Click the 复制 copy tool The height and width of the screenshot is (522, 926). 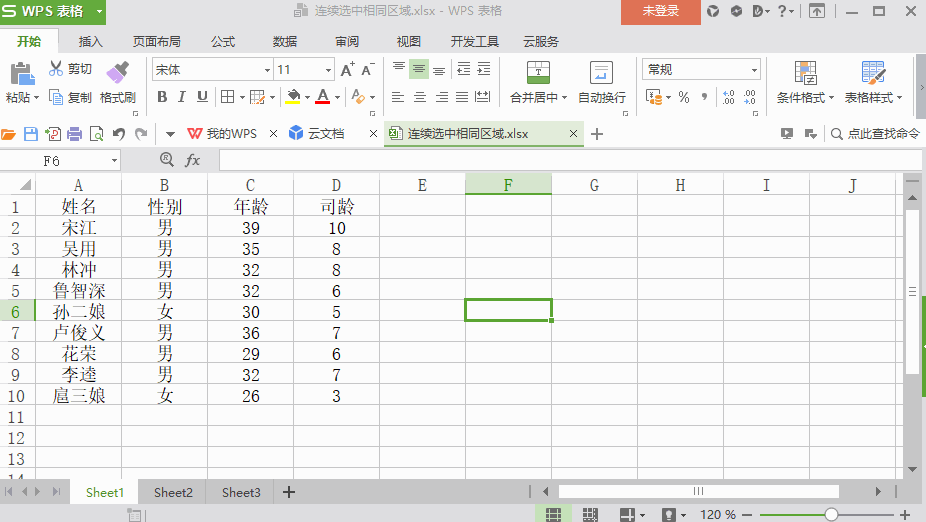(70, 97)
